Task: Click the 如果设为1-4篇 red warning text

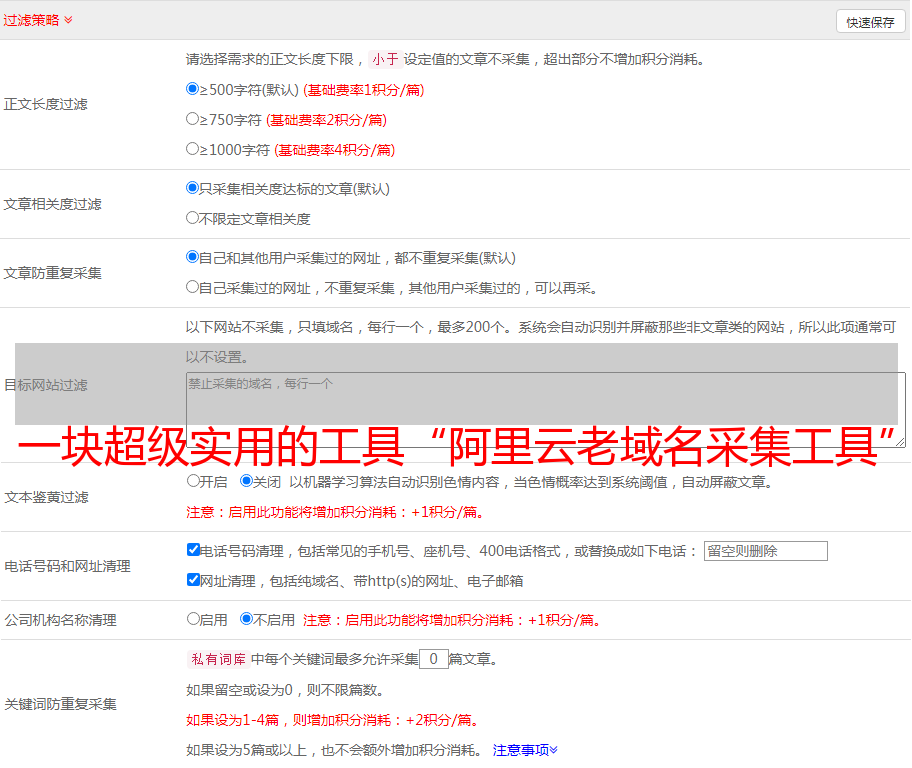Action: tap(333, 720)
